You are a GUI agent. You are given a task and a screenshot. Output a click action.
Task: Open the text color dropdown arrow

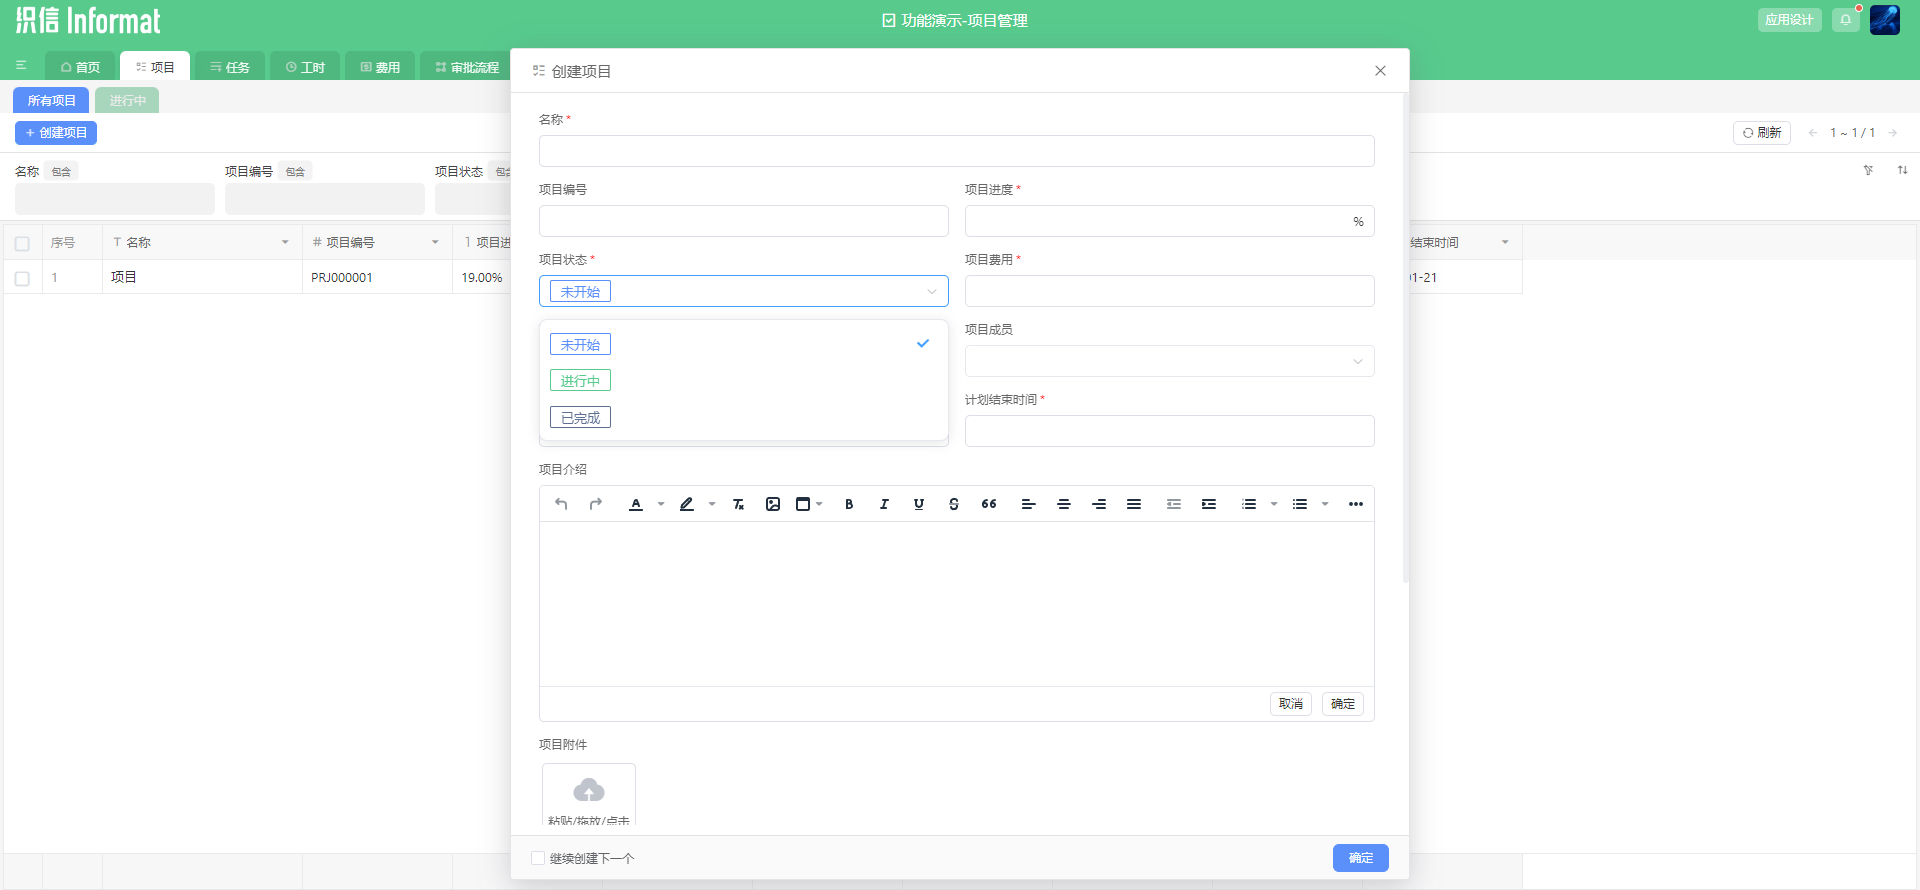[x=661, y=504]
